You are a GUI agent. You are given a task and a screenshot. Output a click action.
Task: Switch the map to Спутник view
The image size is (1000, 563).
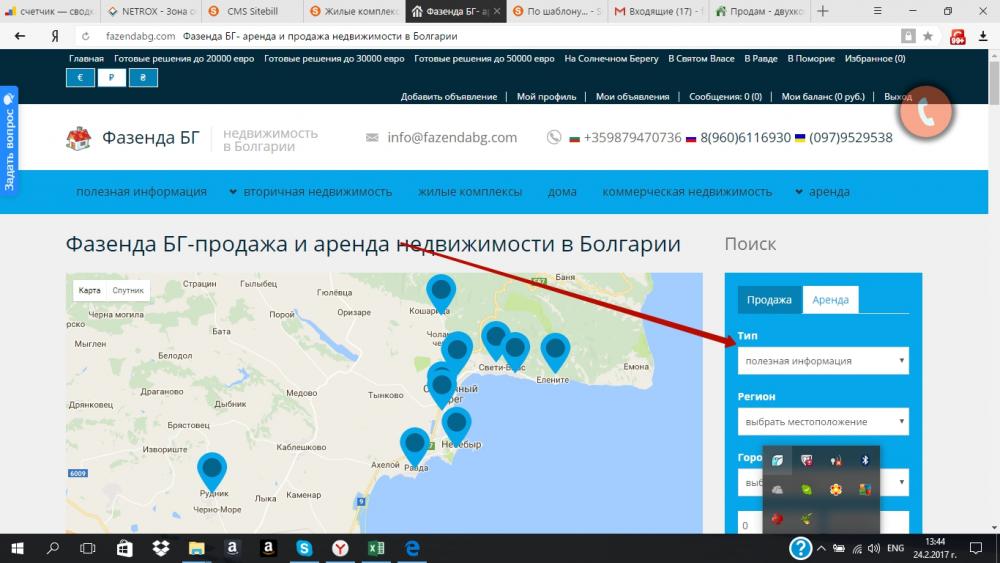coord(128,291)
